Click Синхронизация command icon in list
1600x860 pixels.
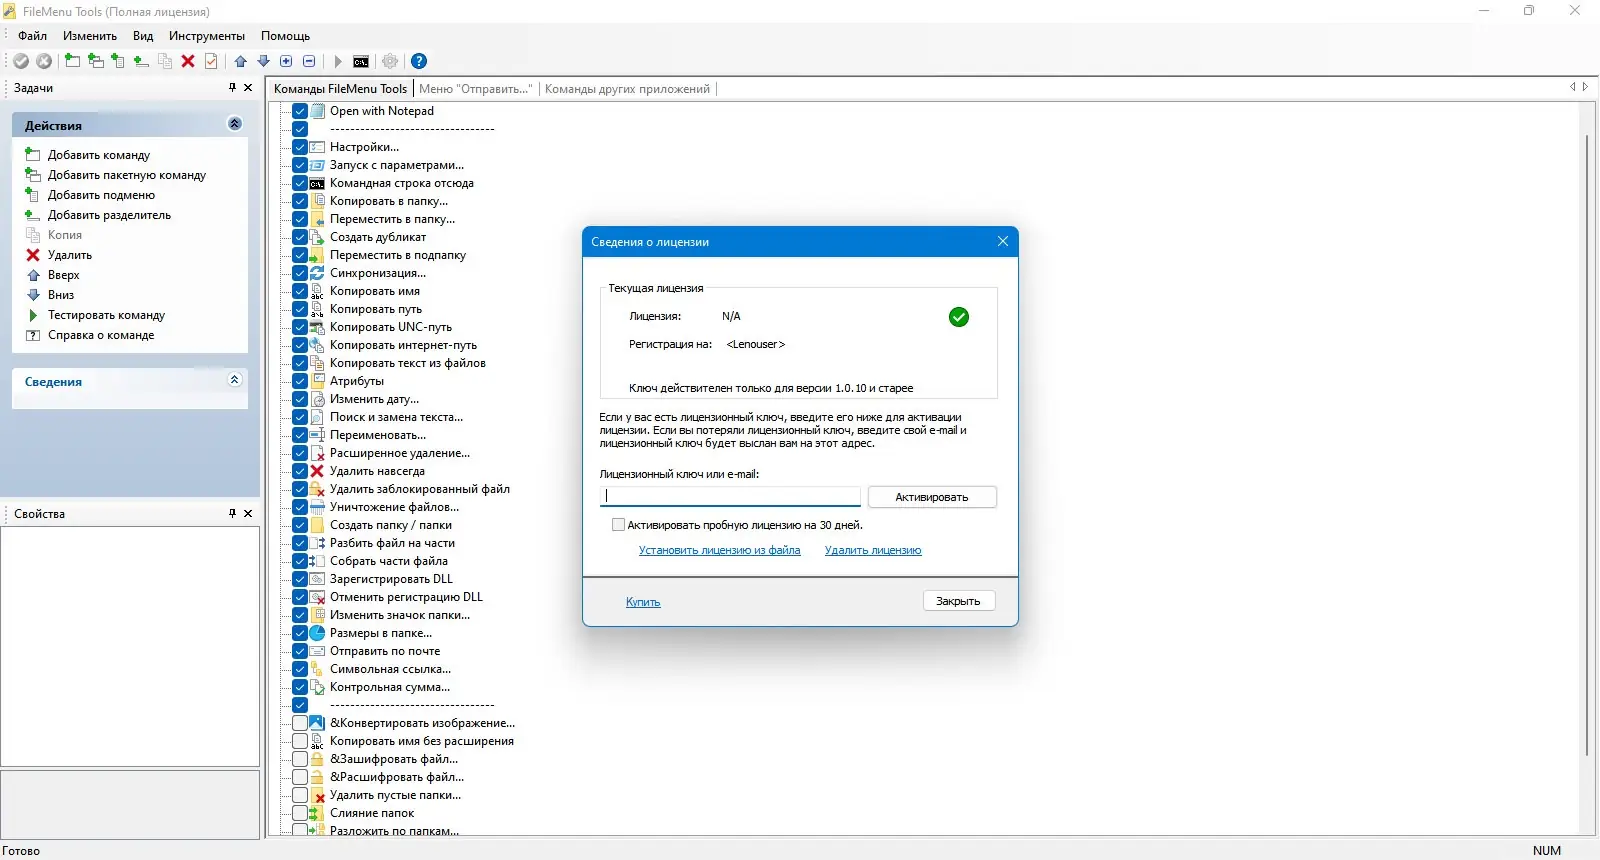[x=317, y=273]
